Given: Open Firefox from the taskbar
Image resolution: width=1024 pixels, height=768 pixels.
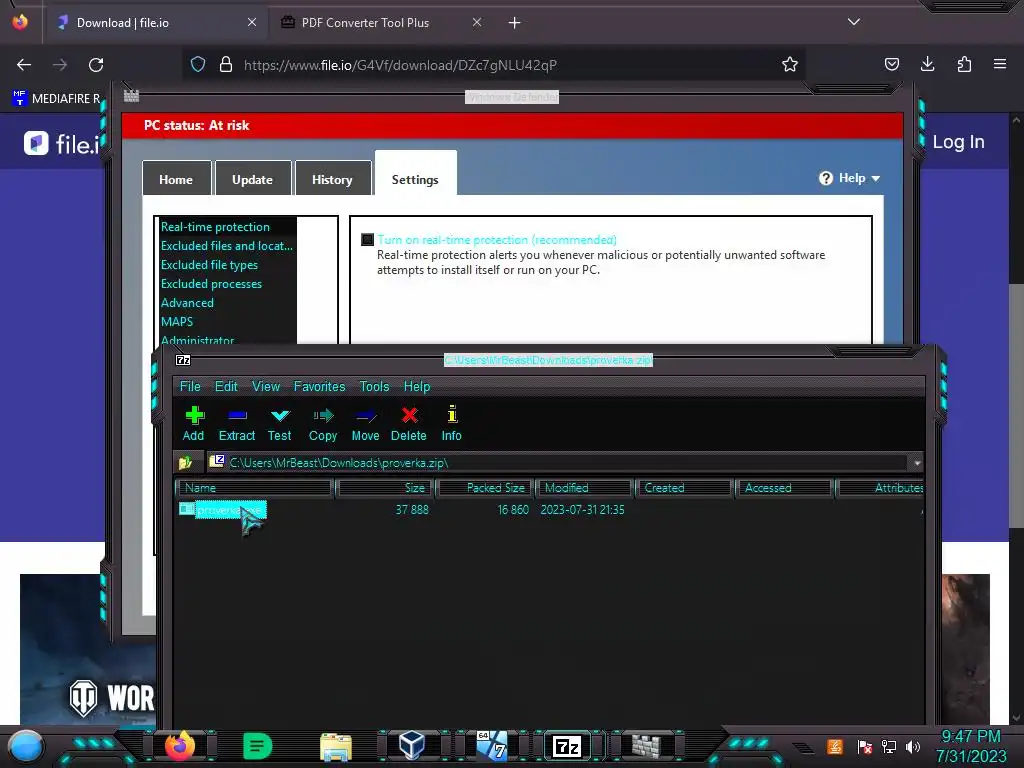Looking at the screenshot, I should coord(180,746).
